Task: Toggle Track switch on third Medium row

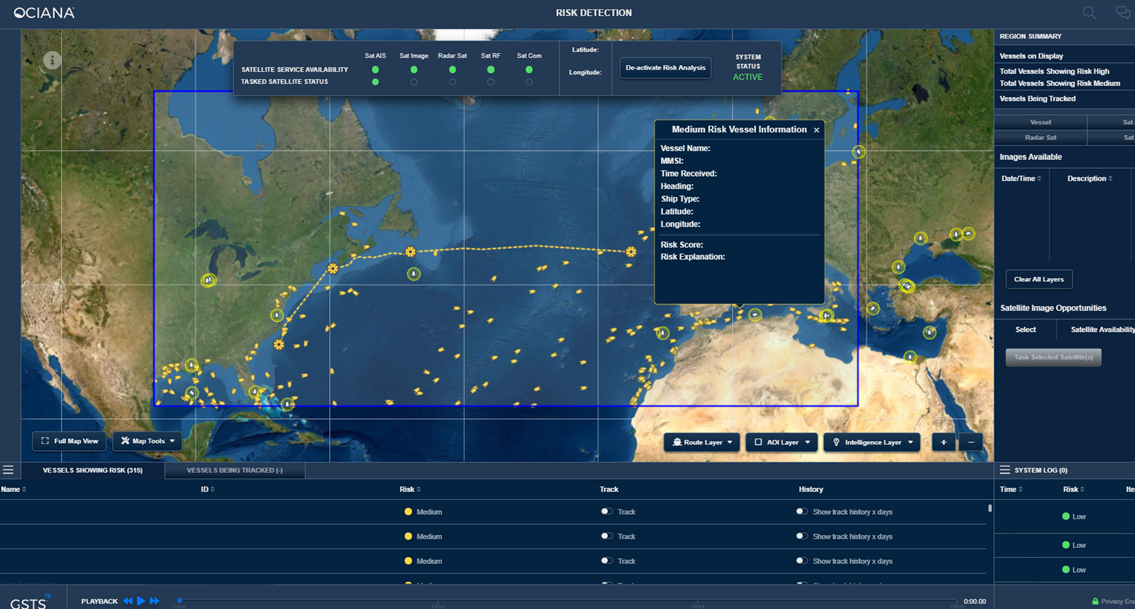Action: click(607, 560)
